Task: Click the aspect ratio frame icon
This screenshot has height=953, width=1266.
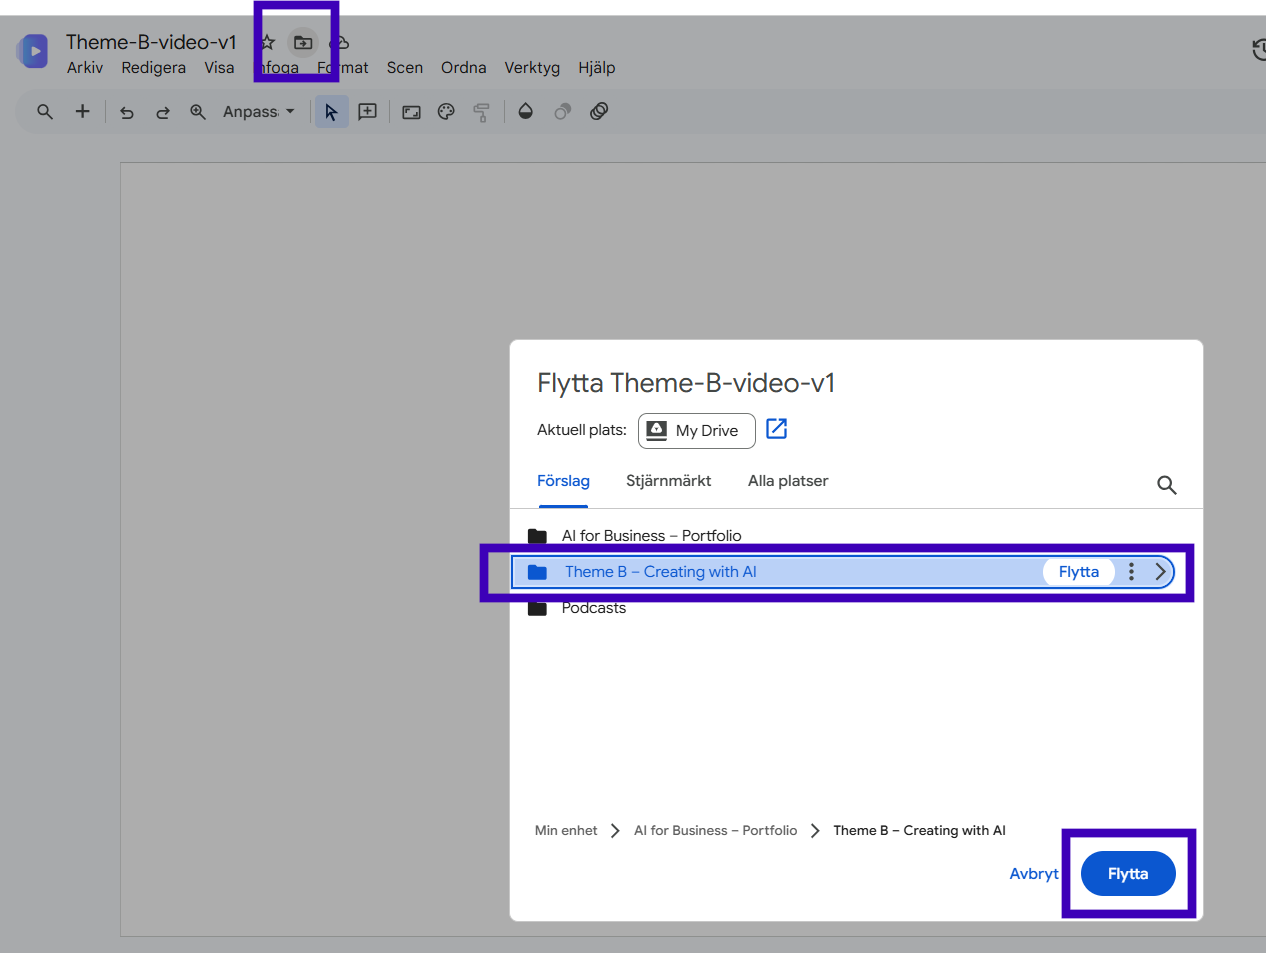Action: point(411,112)
